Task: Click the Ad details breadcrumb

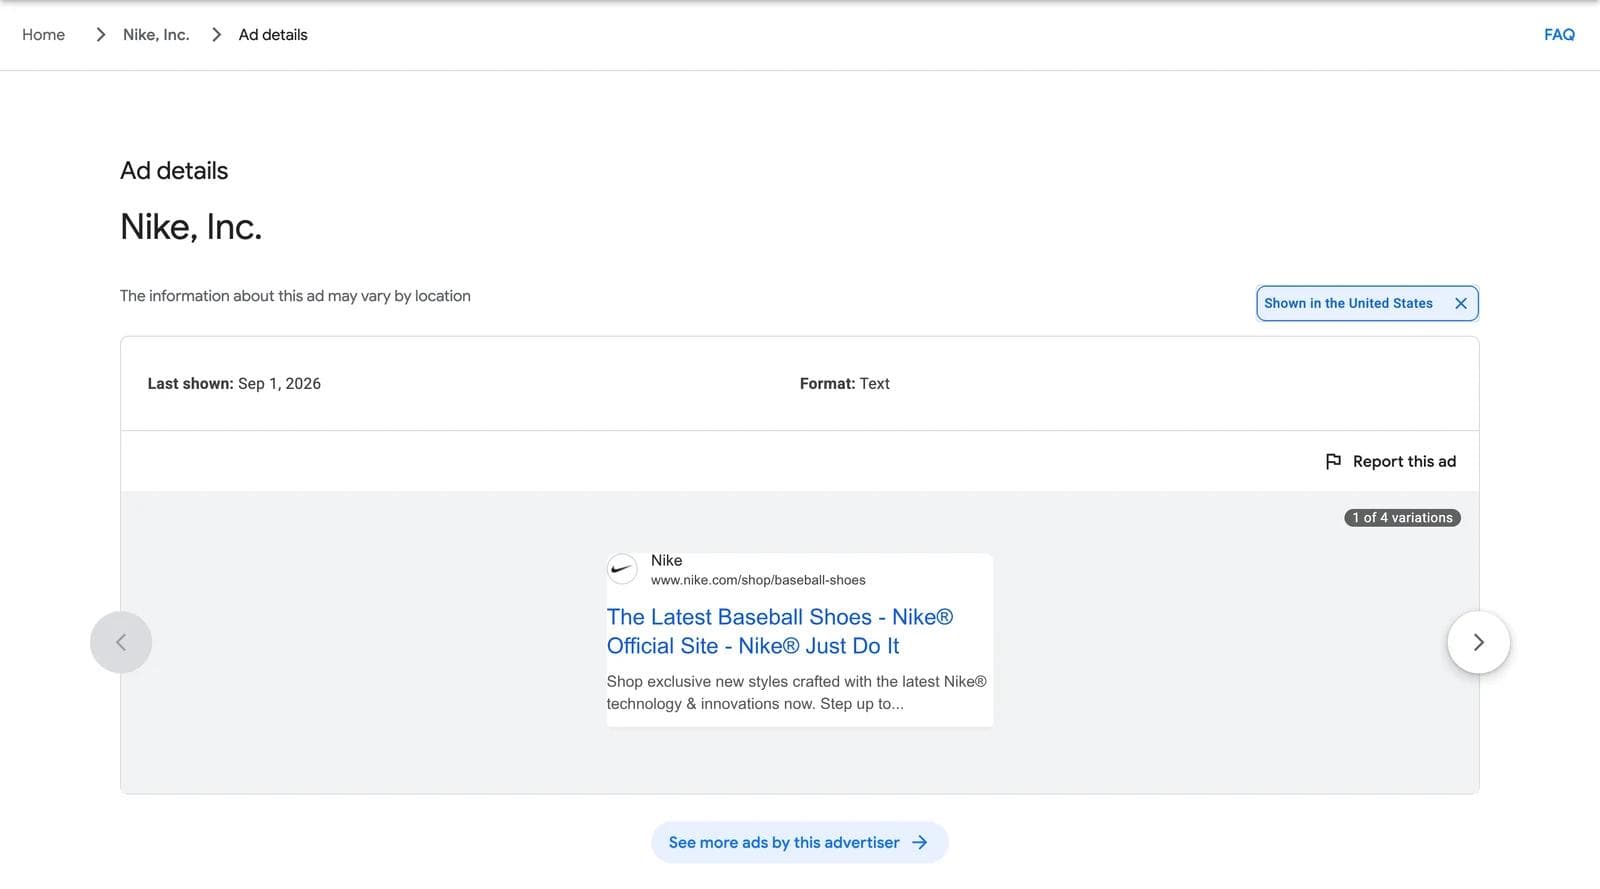Action: pyautogui.click(x=273, y=34)
